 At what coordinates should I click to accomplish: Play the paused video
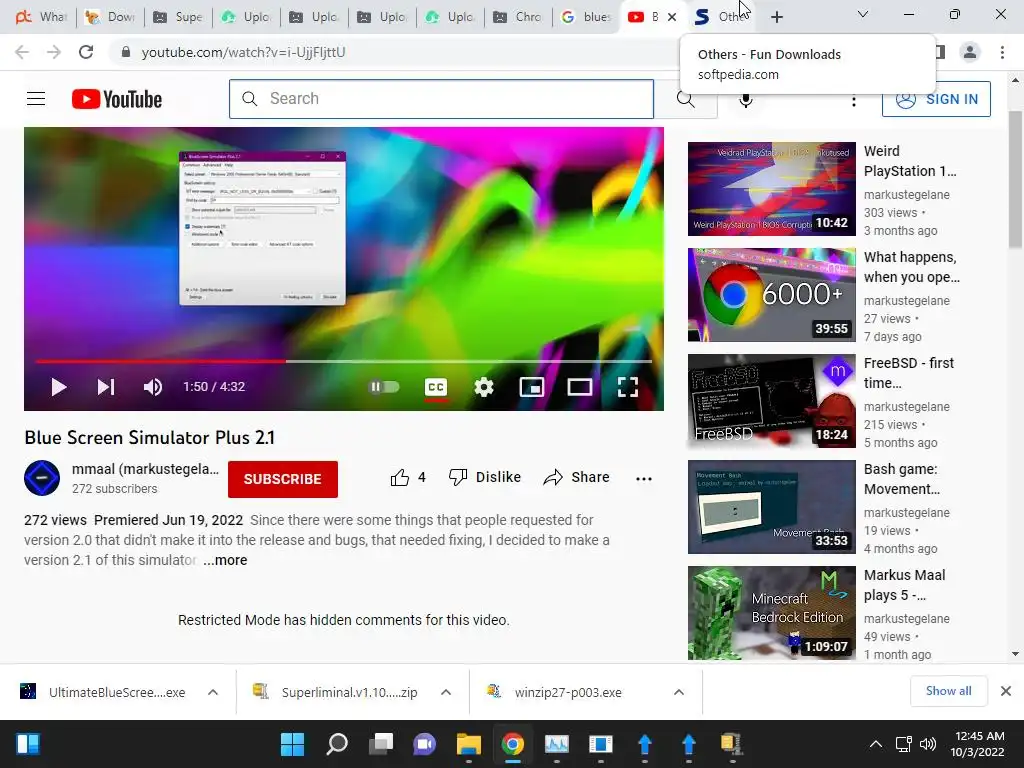[x=59, y=387]
